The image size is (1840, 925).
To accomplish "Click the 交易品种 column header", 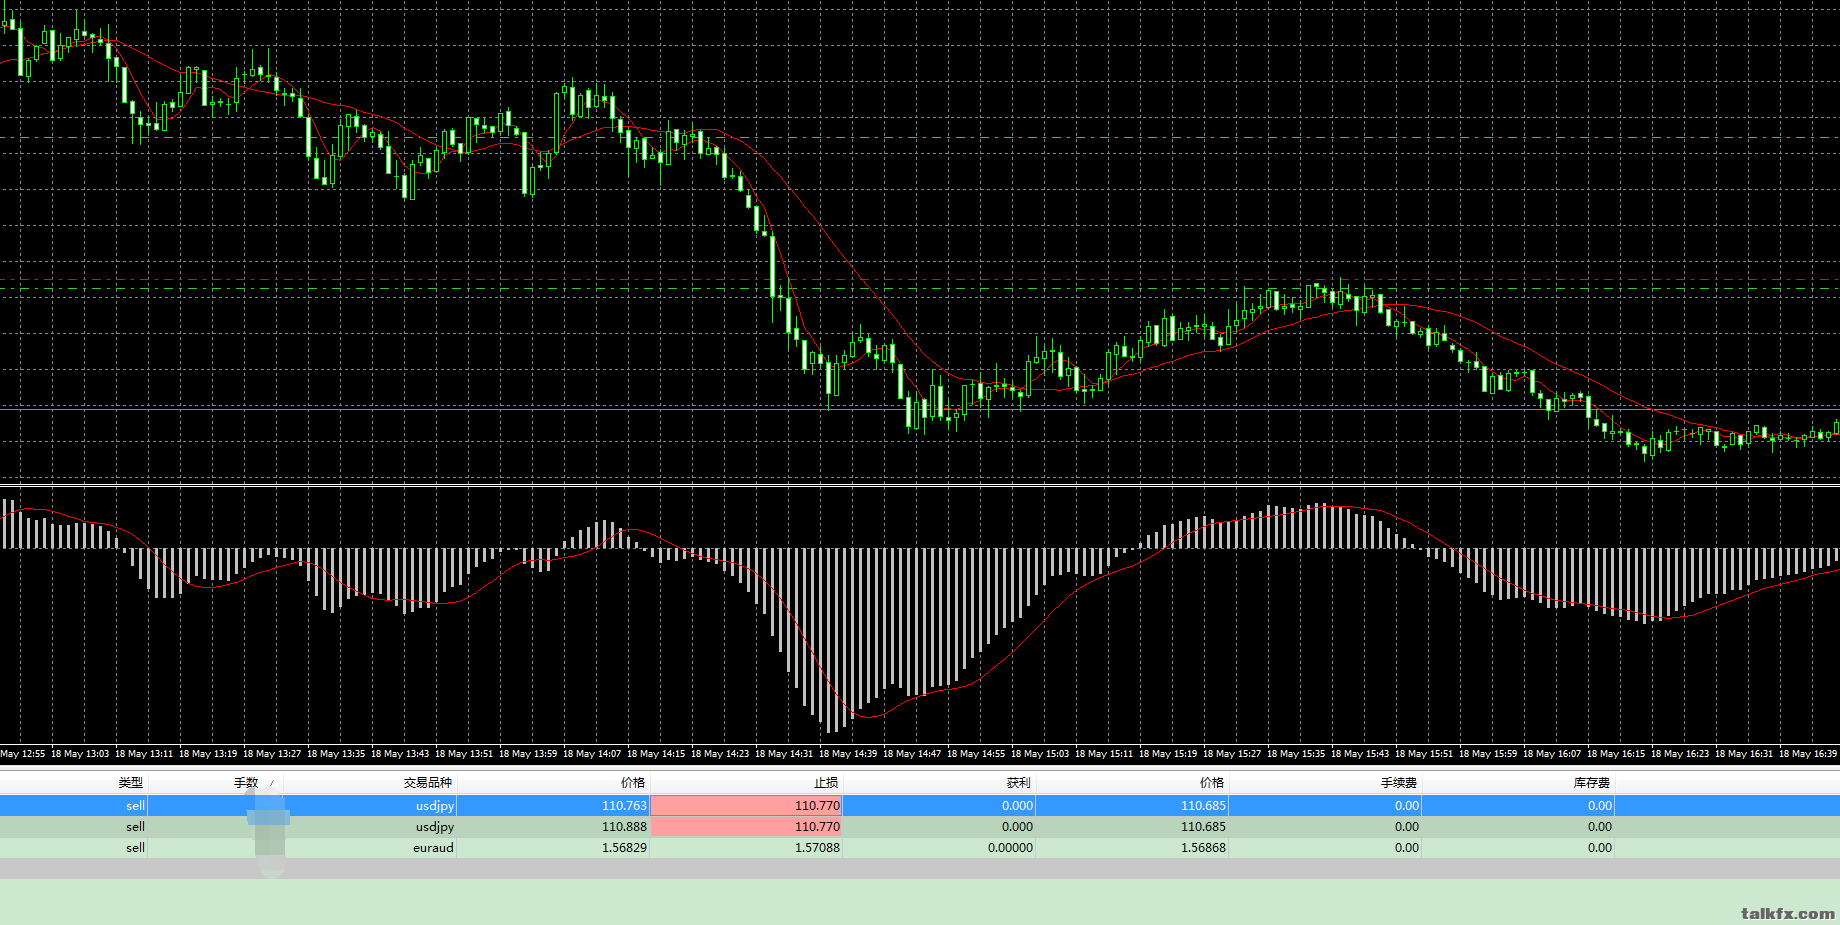I will (428, 783).
